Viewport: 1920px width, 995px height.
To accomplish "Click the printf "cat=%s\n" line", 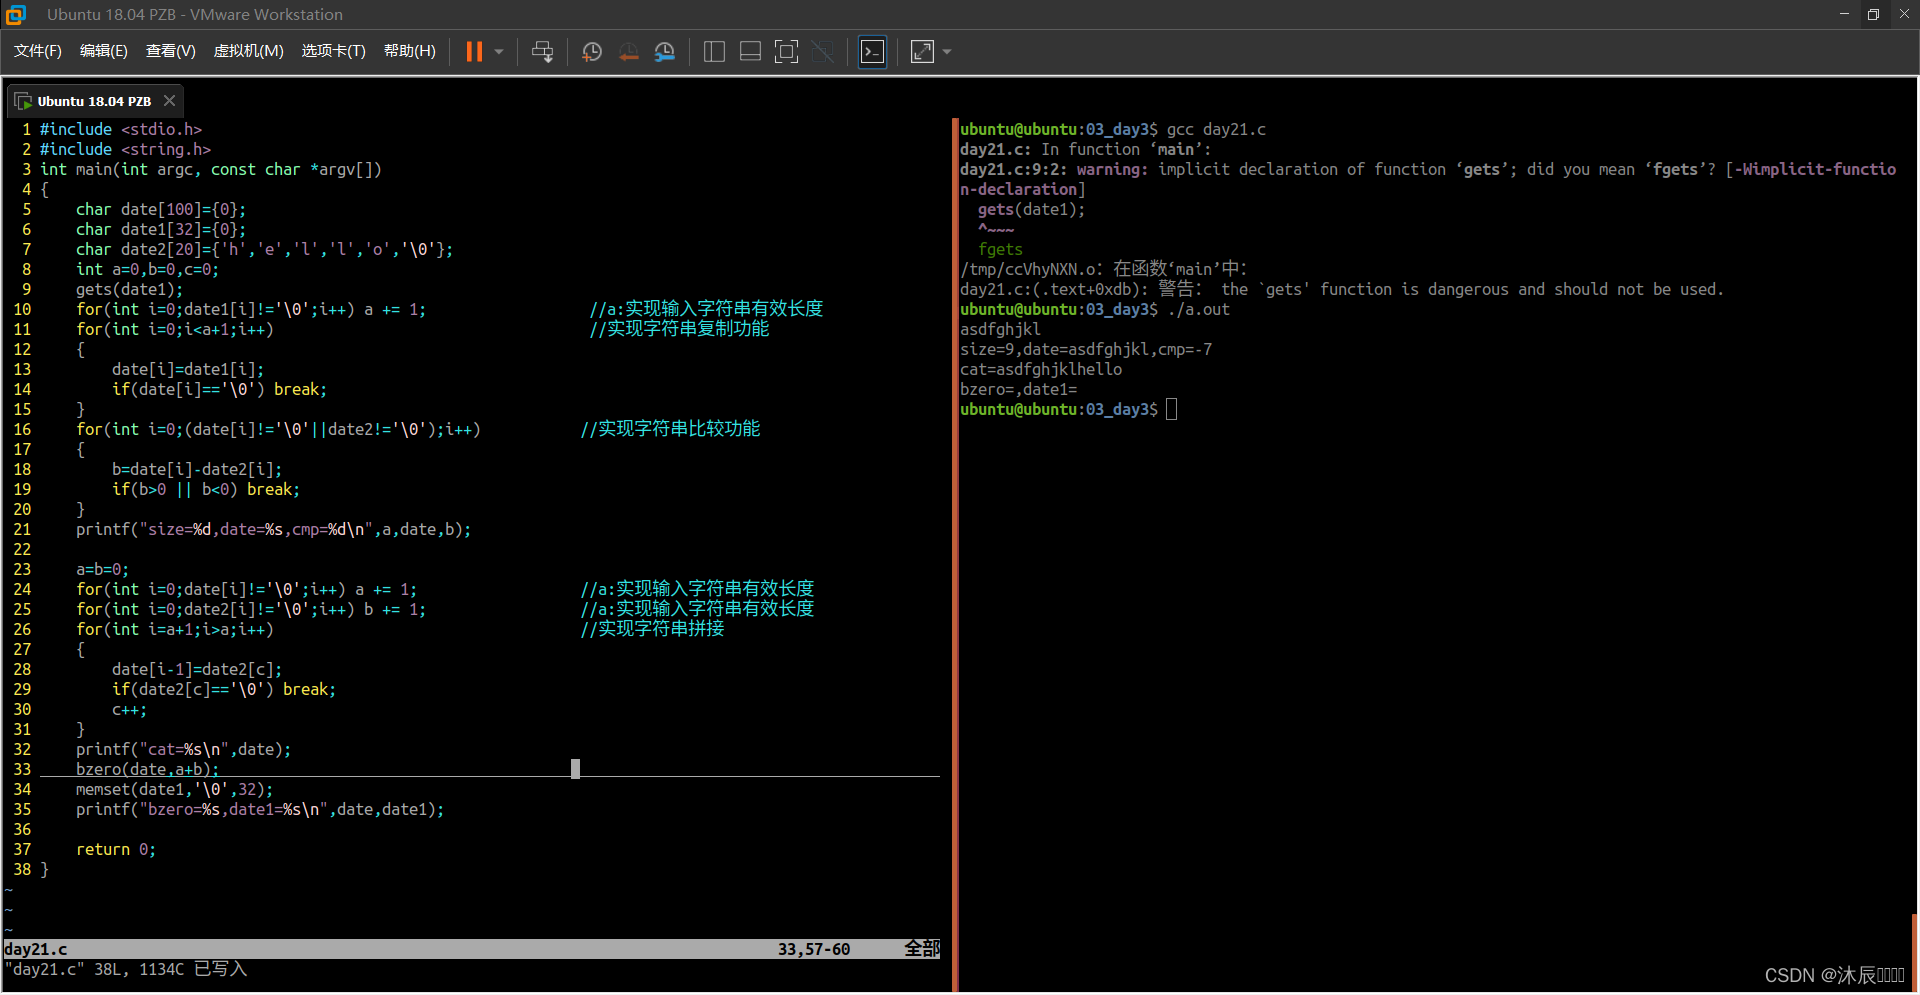I will click(184, 749).
